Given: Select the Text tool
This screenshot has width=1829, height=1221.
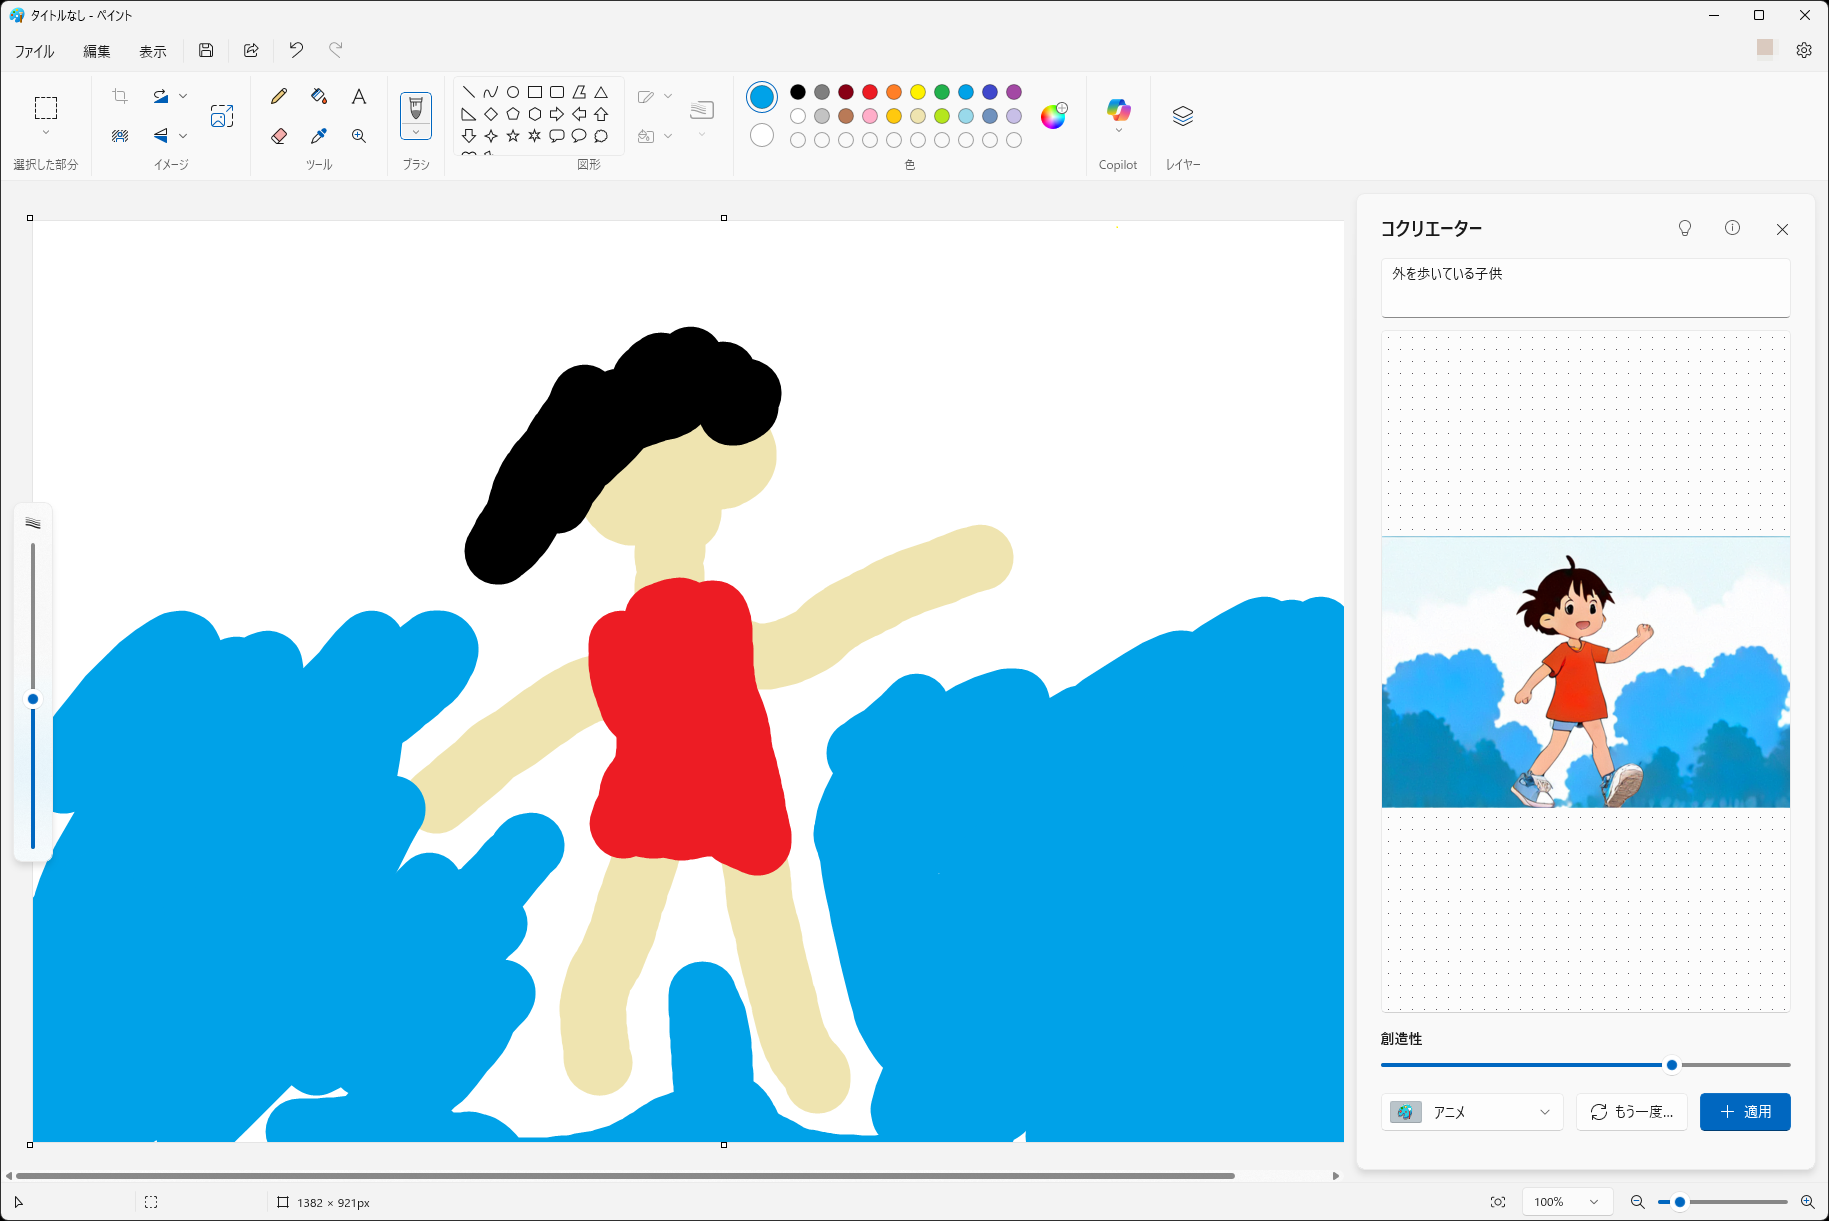Looking at the screenshot, I should click(358, 96).
